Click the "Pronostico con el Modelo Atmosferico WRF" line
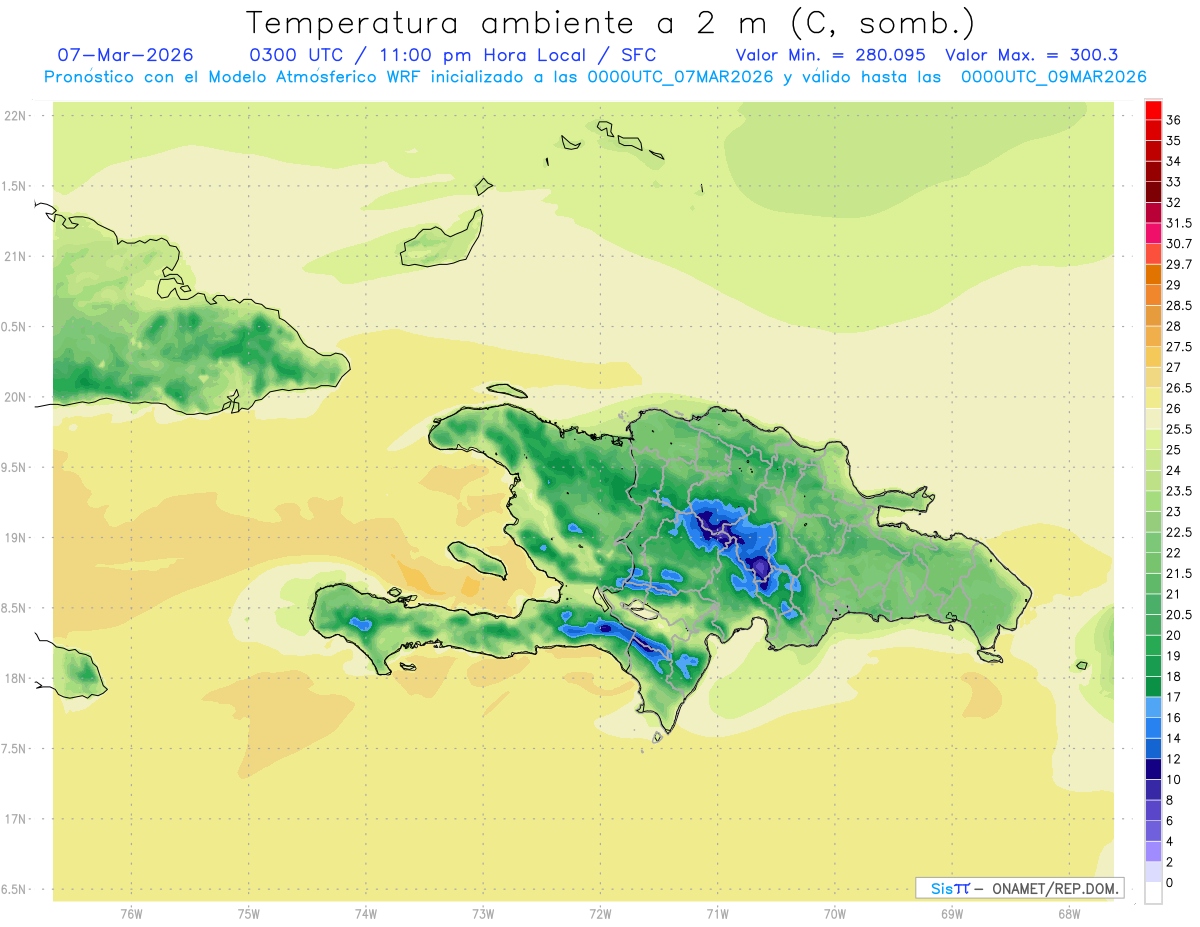Screen dimensions: 1200x927 tap(595, 77)
